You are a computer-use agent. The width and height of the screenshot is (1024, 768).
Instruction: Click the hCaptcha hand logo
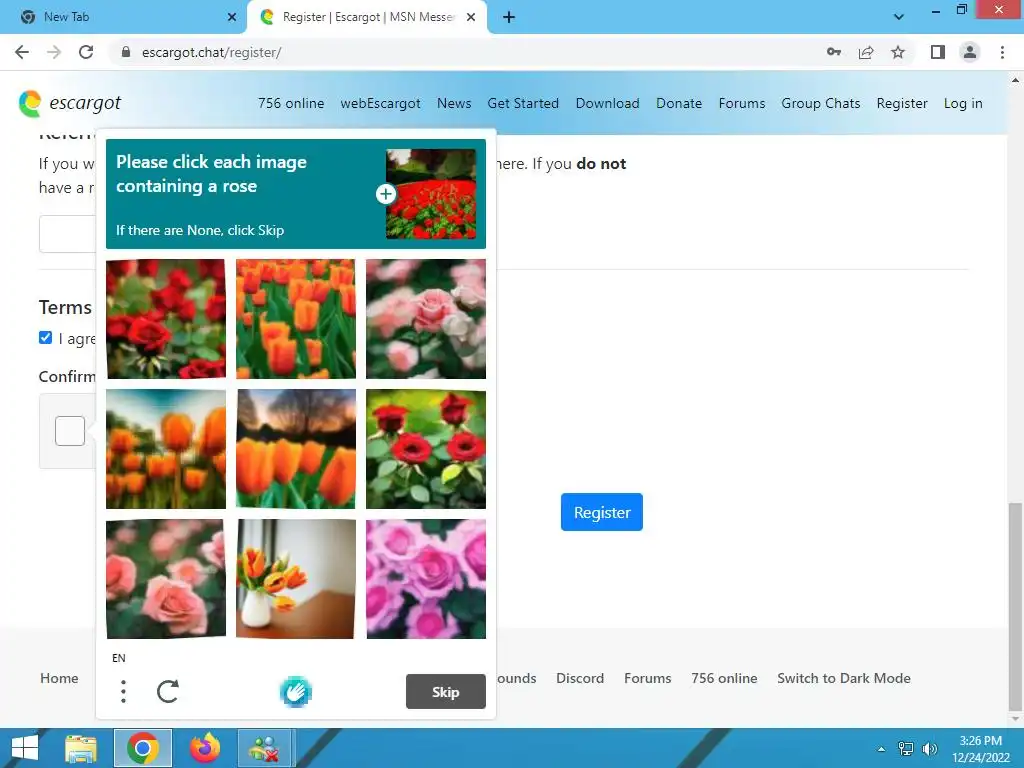click(296, 692)
